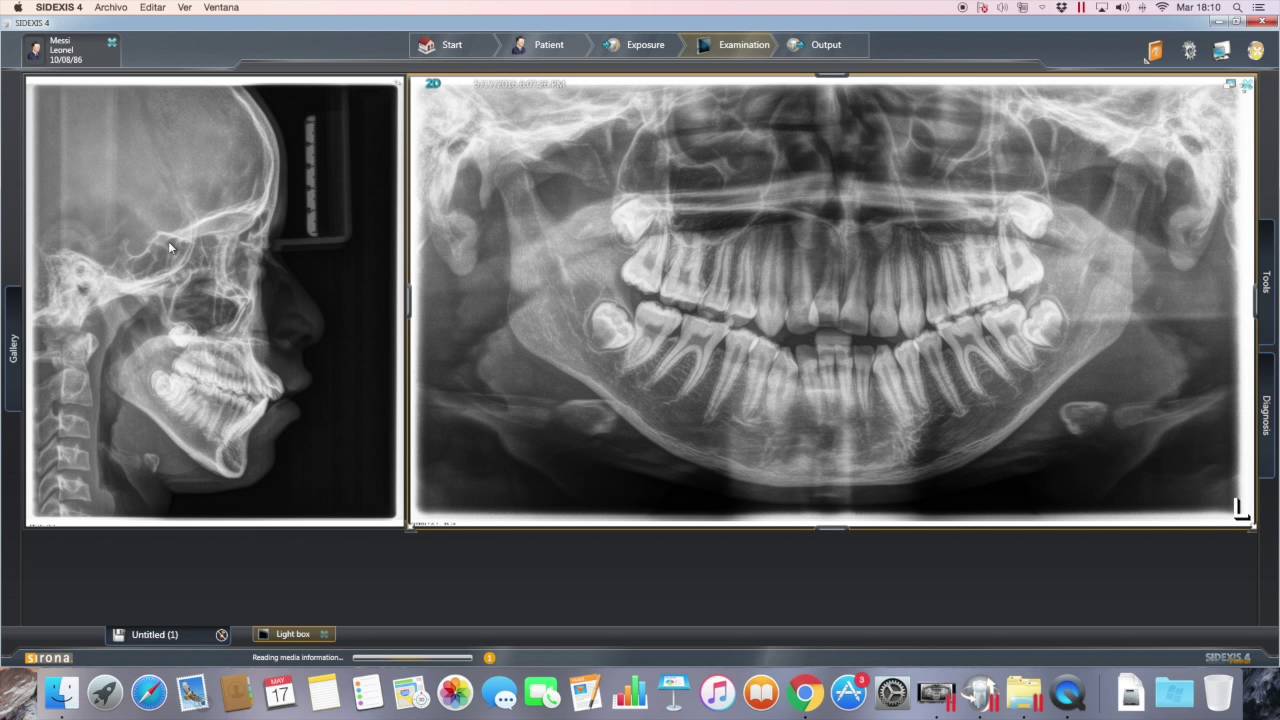Open the Ver menu
Image resolution: width=1280 pixels, height=720 pixels.
click(x=185, y=7)
